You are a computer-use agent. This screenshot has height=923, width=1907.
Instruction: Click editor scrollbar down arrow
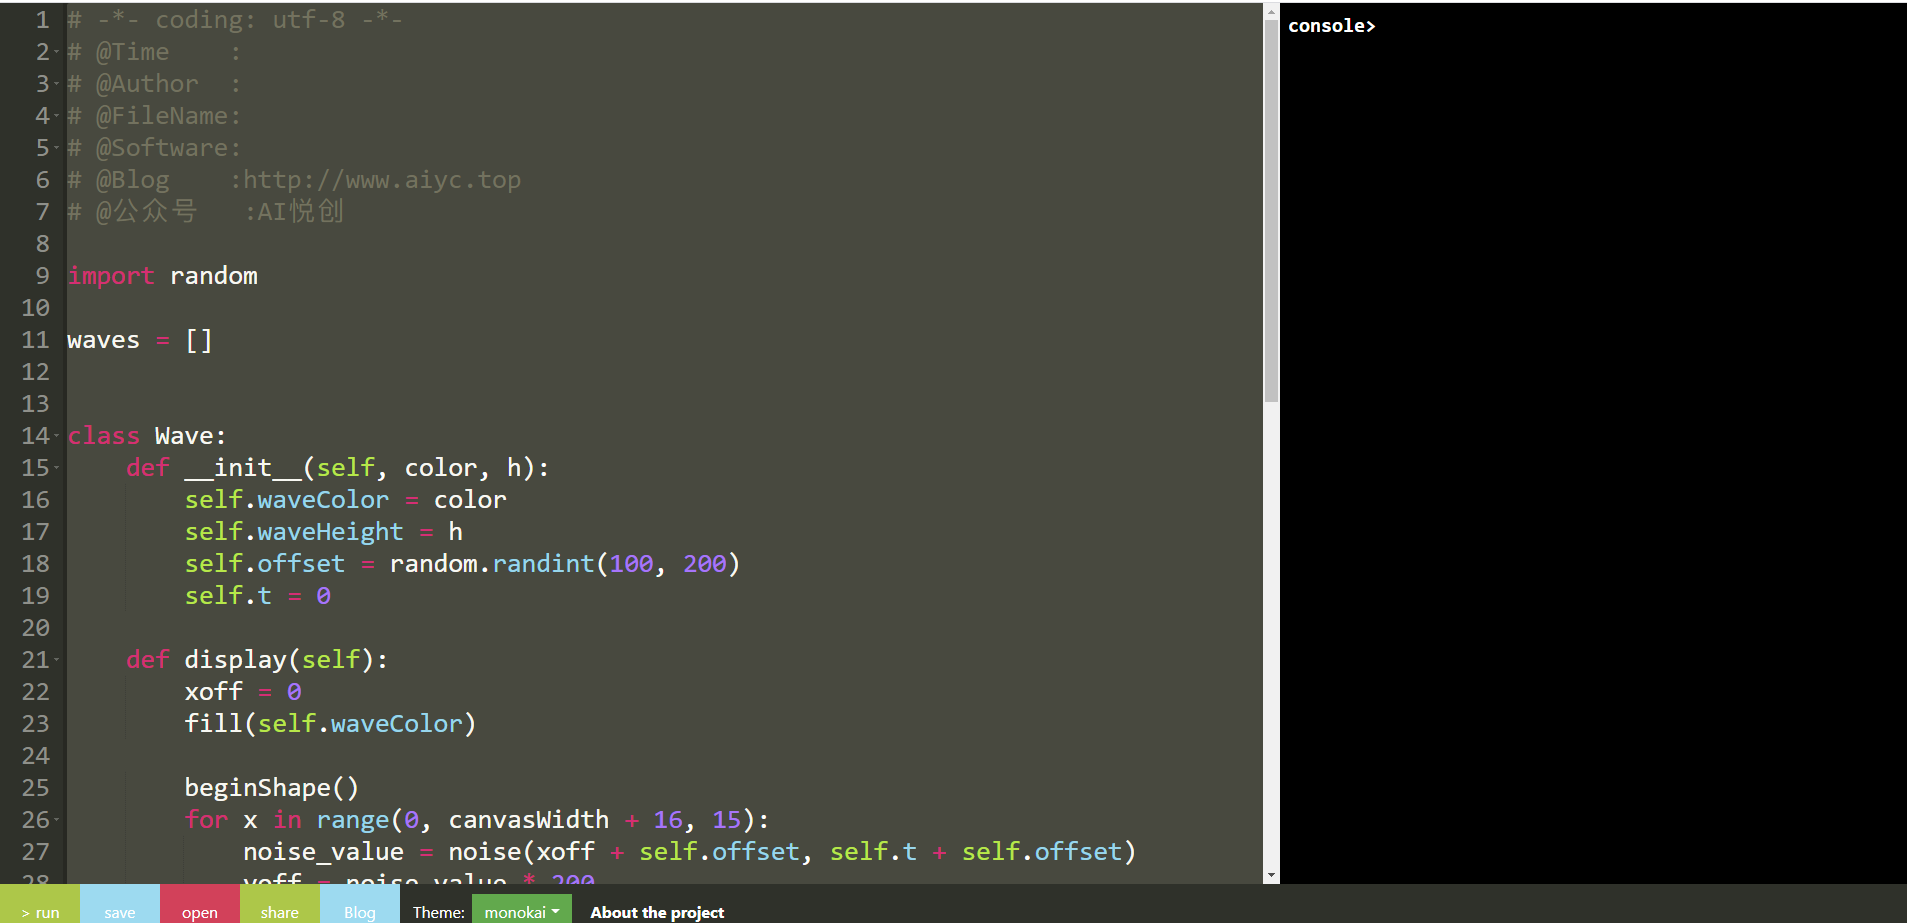click(x=1271, y=875)
